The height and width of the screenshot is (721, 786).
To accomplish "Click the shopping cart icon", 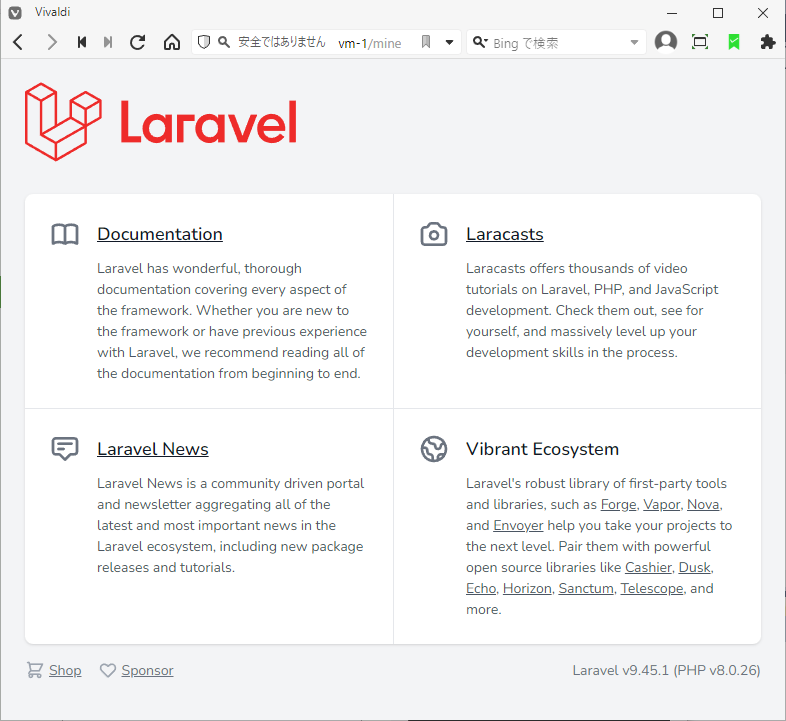I will (35, 670).
